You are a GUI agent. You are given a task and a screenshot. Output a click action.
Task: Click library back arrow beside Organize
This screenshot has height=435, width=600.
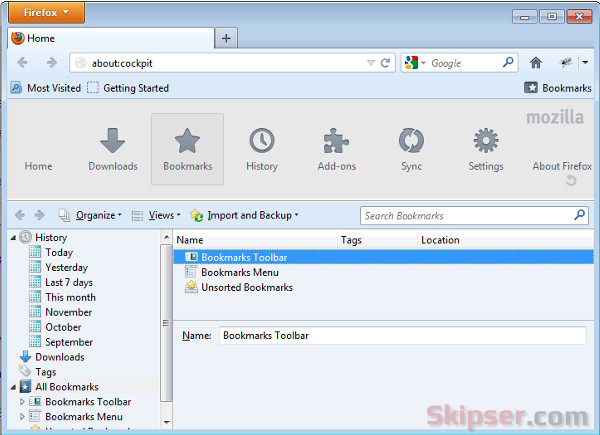click(x=20, y=215)
